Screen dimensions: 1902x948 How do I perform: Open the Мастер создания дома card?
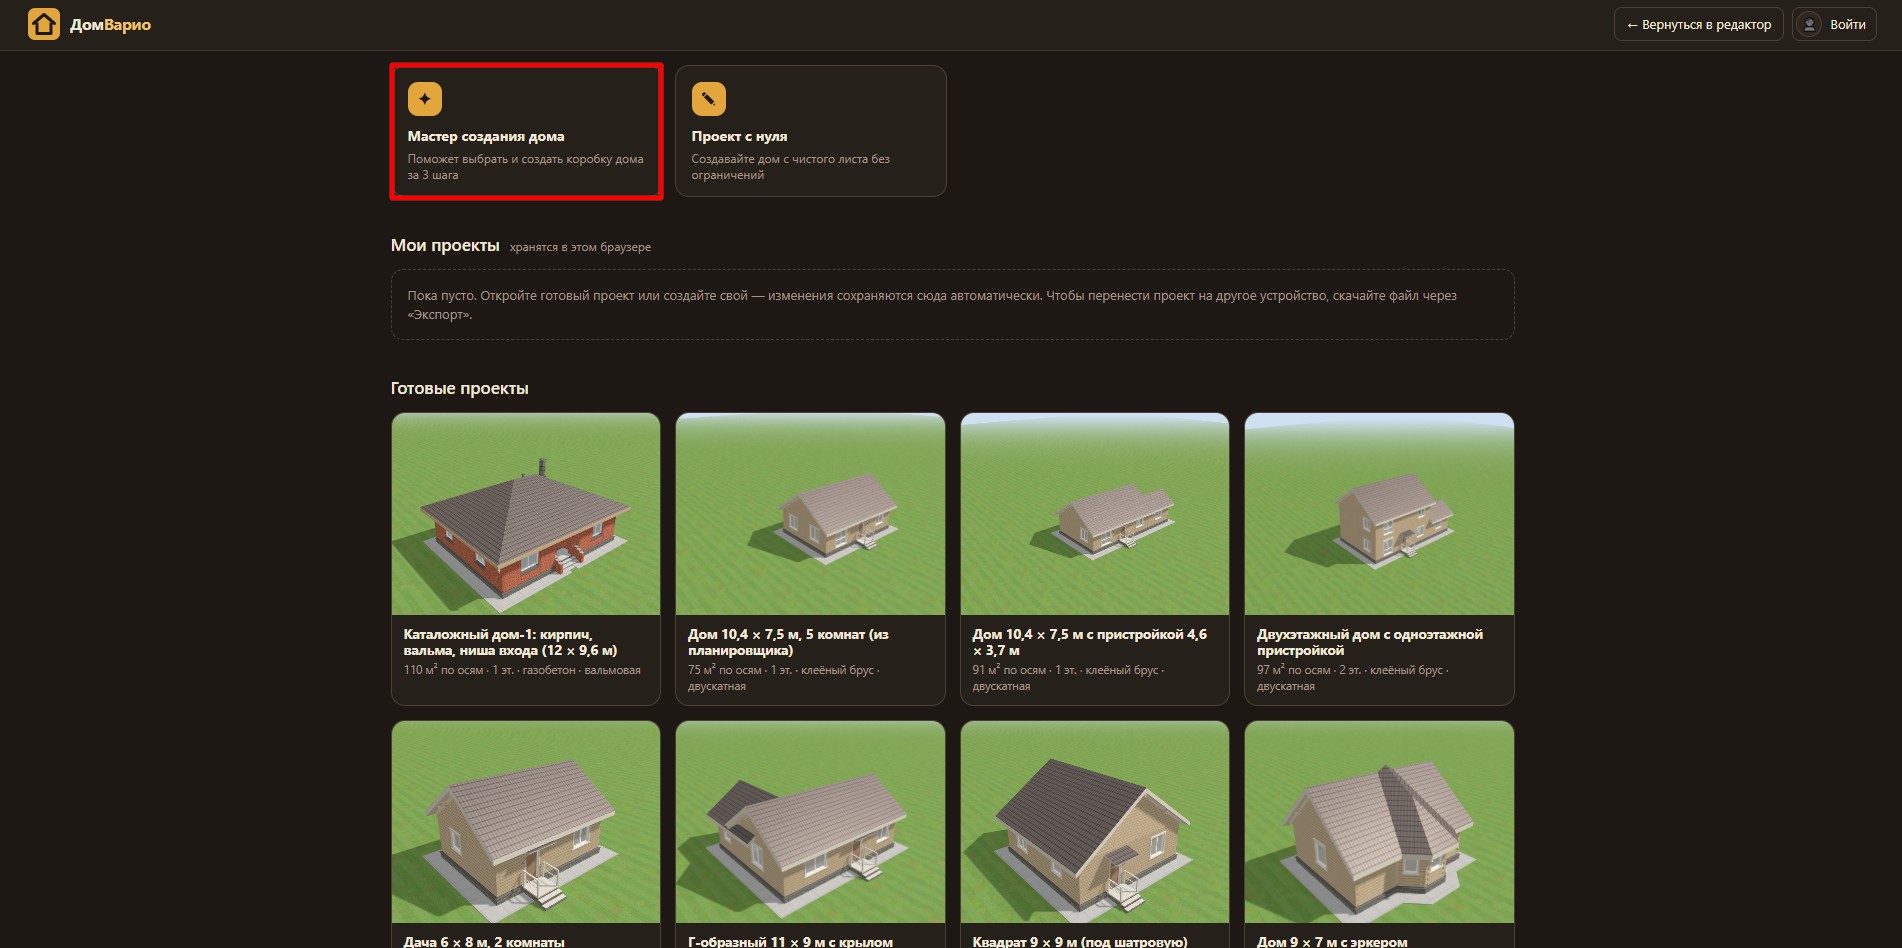[x=526, y=131]
